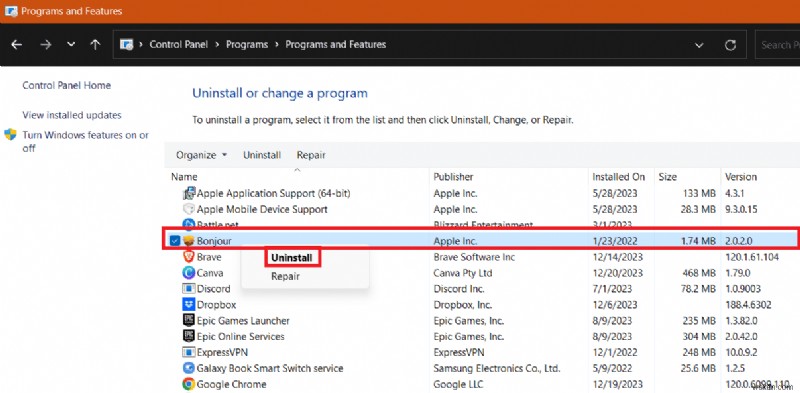This screenshot has height=393, width=800.
Task: Click the Galaxy Book Smart Switch icon
Action: (189, 368)
